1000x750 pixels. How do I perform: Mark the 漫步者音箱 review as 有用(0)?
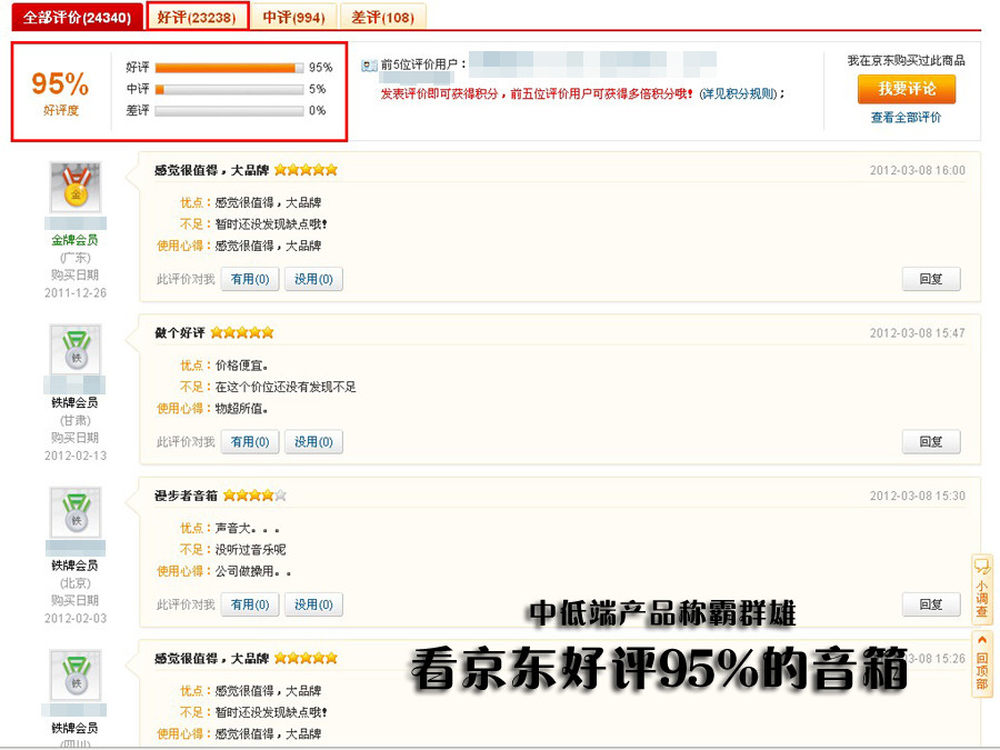pos(250,605)
